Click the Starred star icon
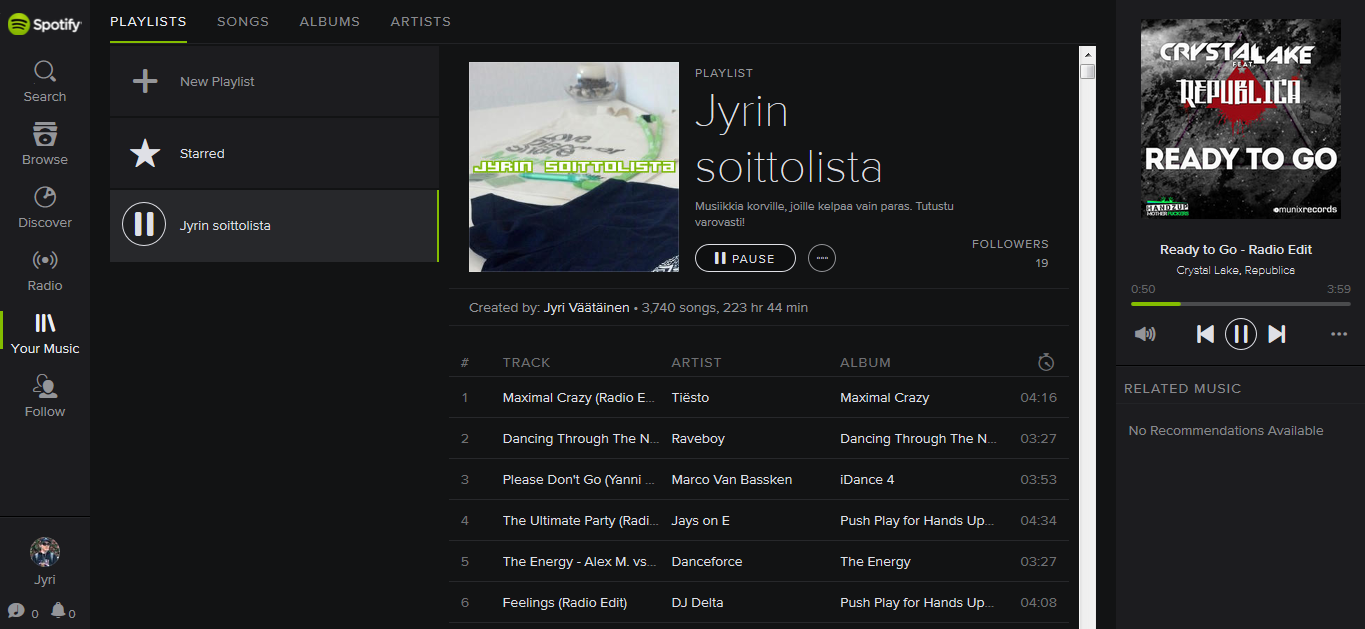1365x629 pixels. (x=145, y=153)
